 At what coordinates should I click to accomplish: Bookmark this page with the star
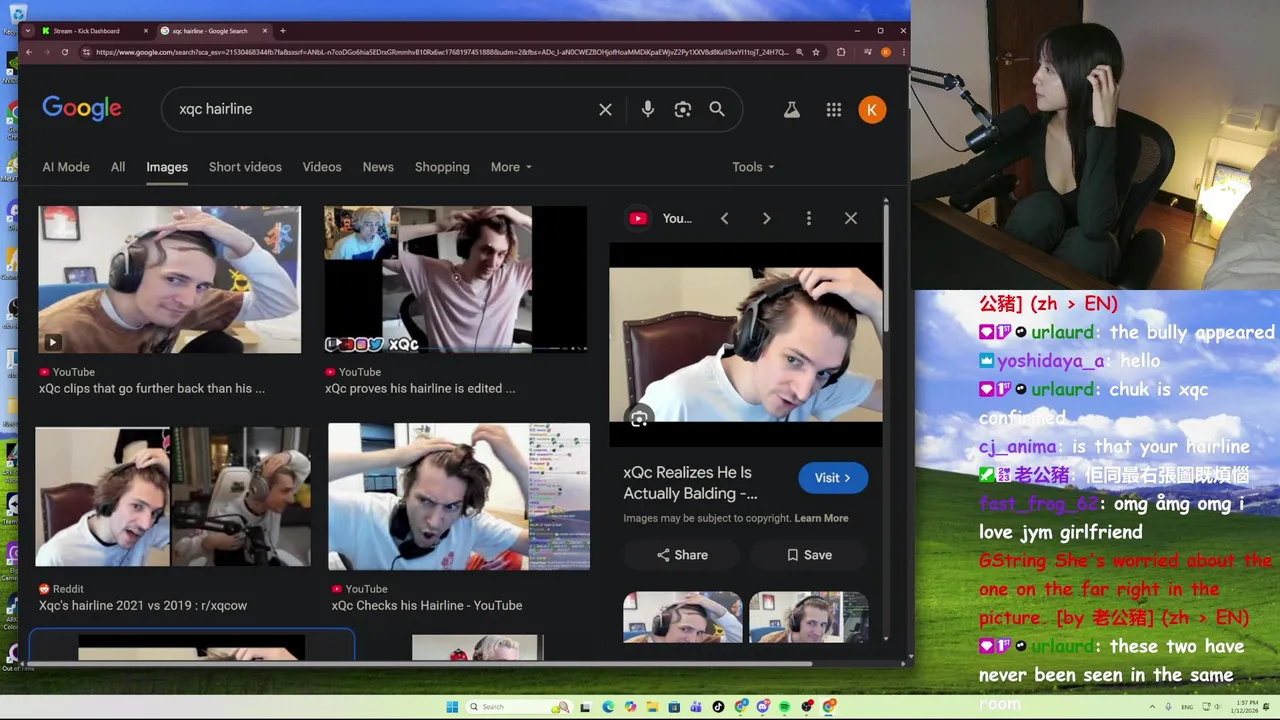816,52
